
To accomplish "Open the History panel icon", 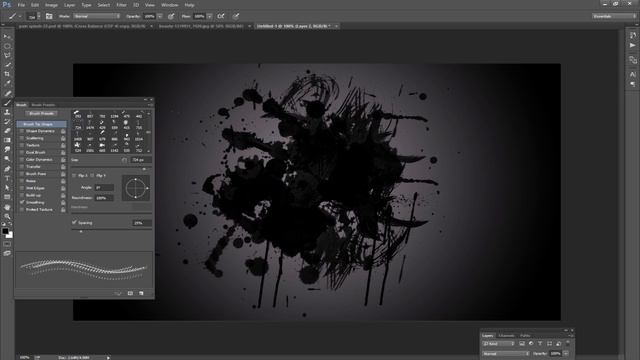I will [633, 36].
